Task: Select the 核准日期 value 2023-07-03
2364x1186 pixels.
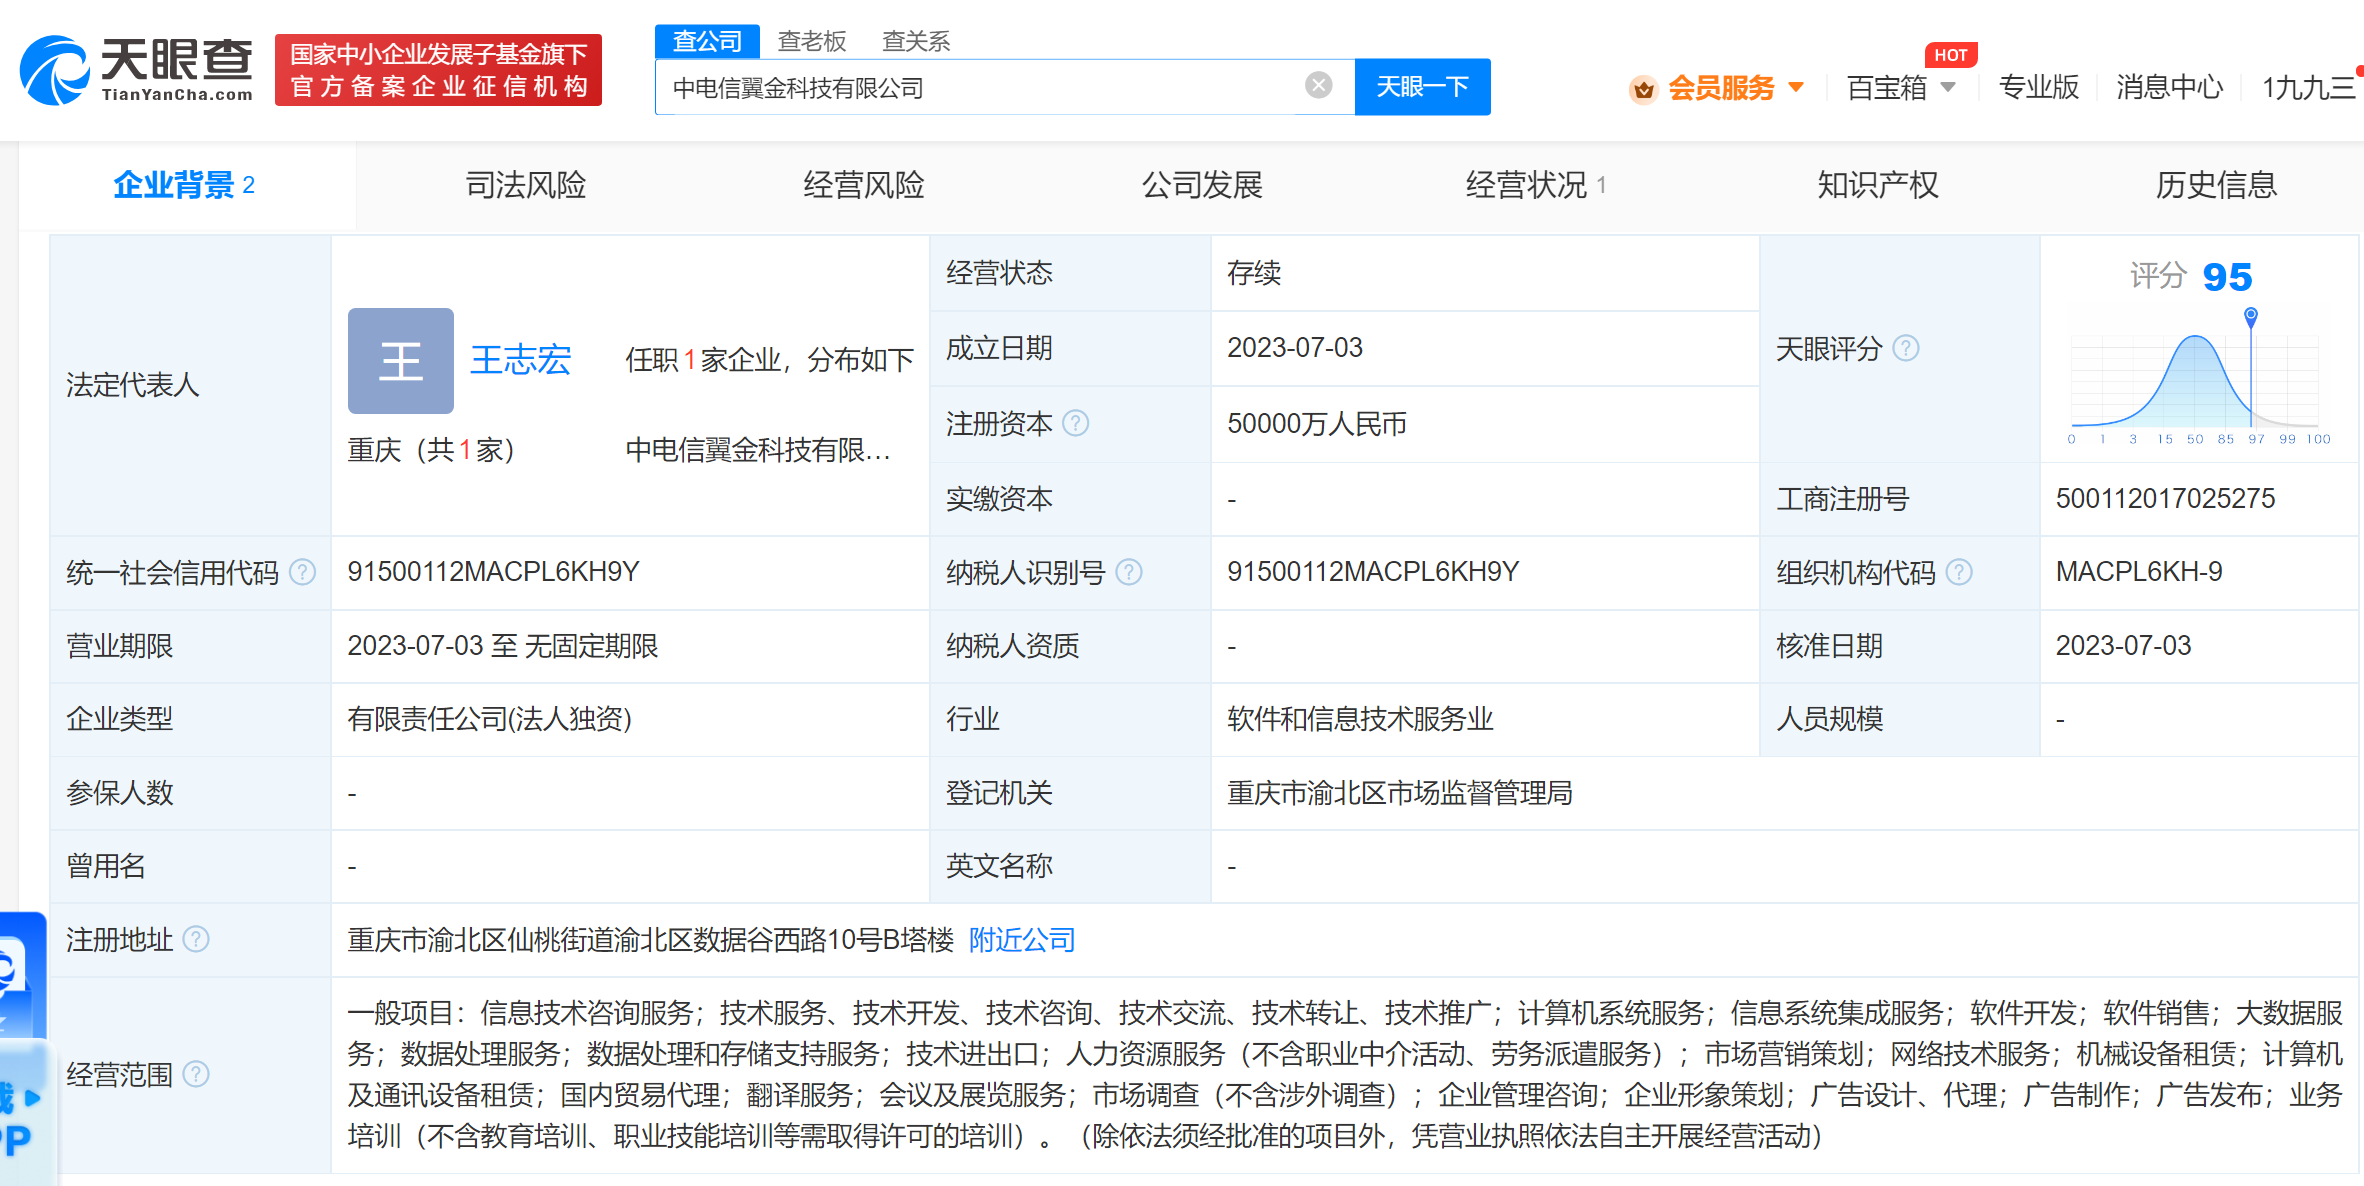Action: point(2123,646)
